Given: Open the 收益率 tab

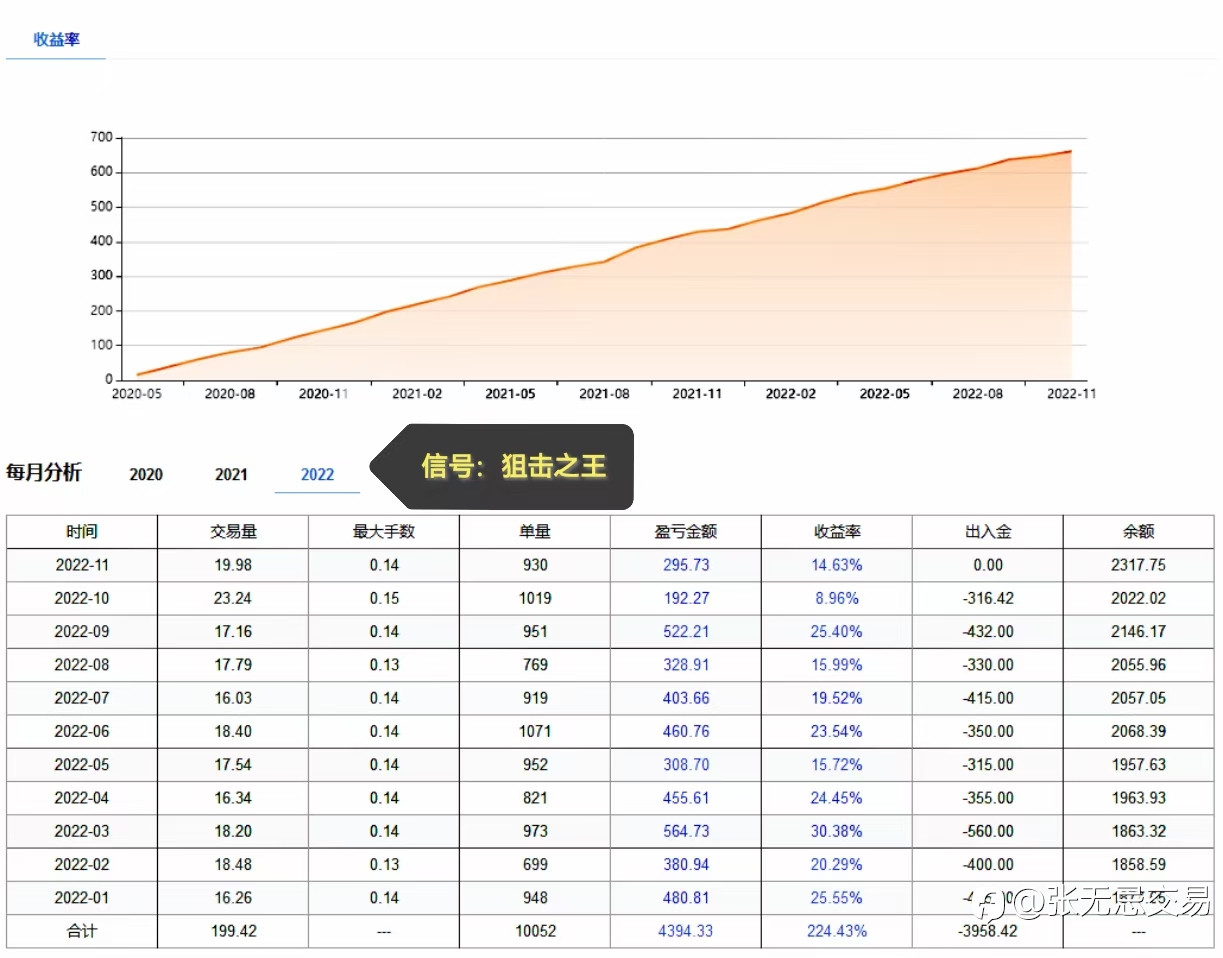Looking at the screenshot, I should click(56, 40).
